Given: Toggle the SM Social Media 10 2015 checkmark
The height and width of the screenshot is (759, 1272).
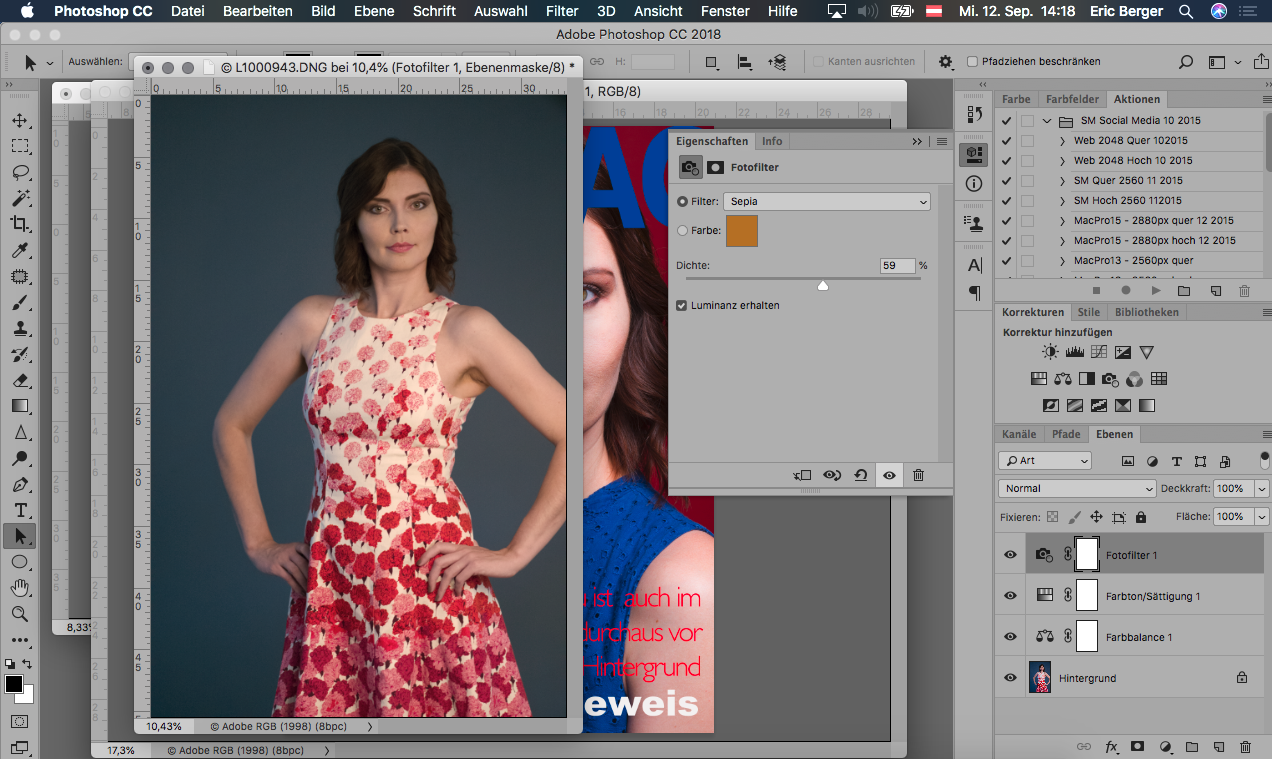Looking at the screenshot, I should click(1007, 121).
